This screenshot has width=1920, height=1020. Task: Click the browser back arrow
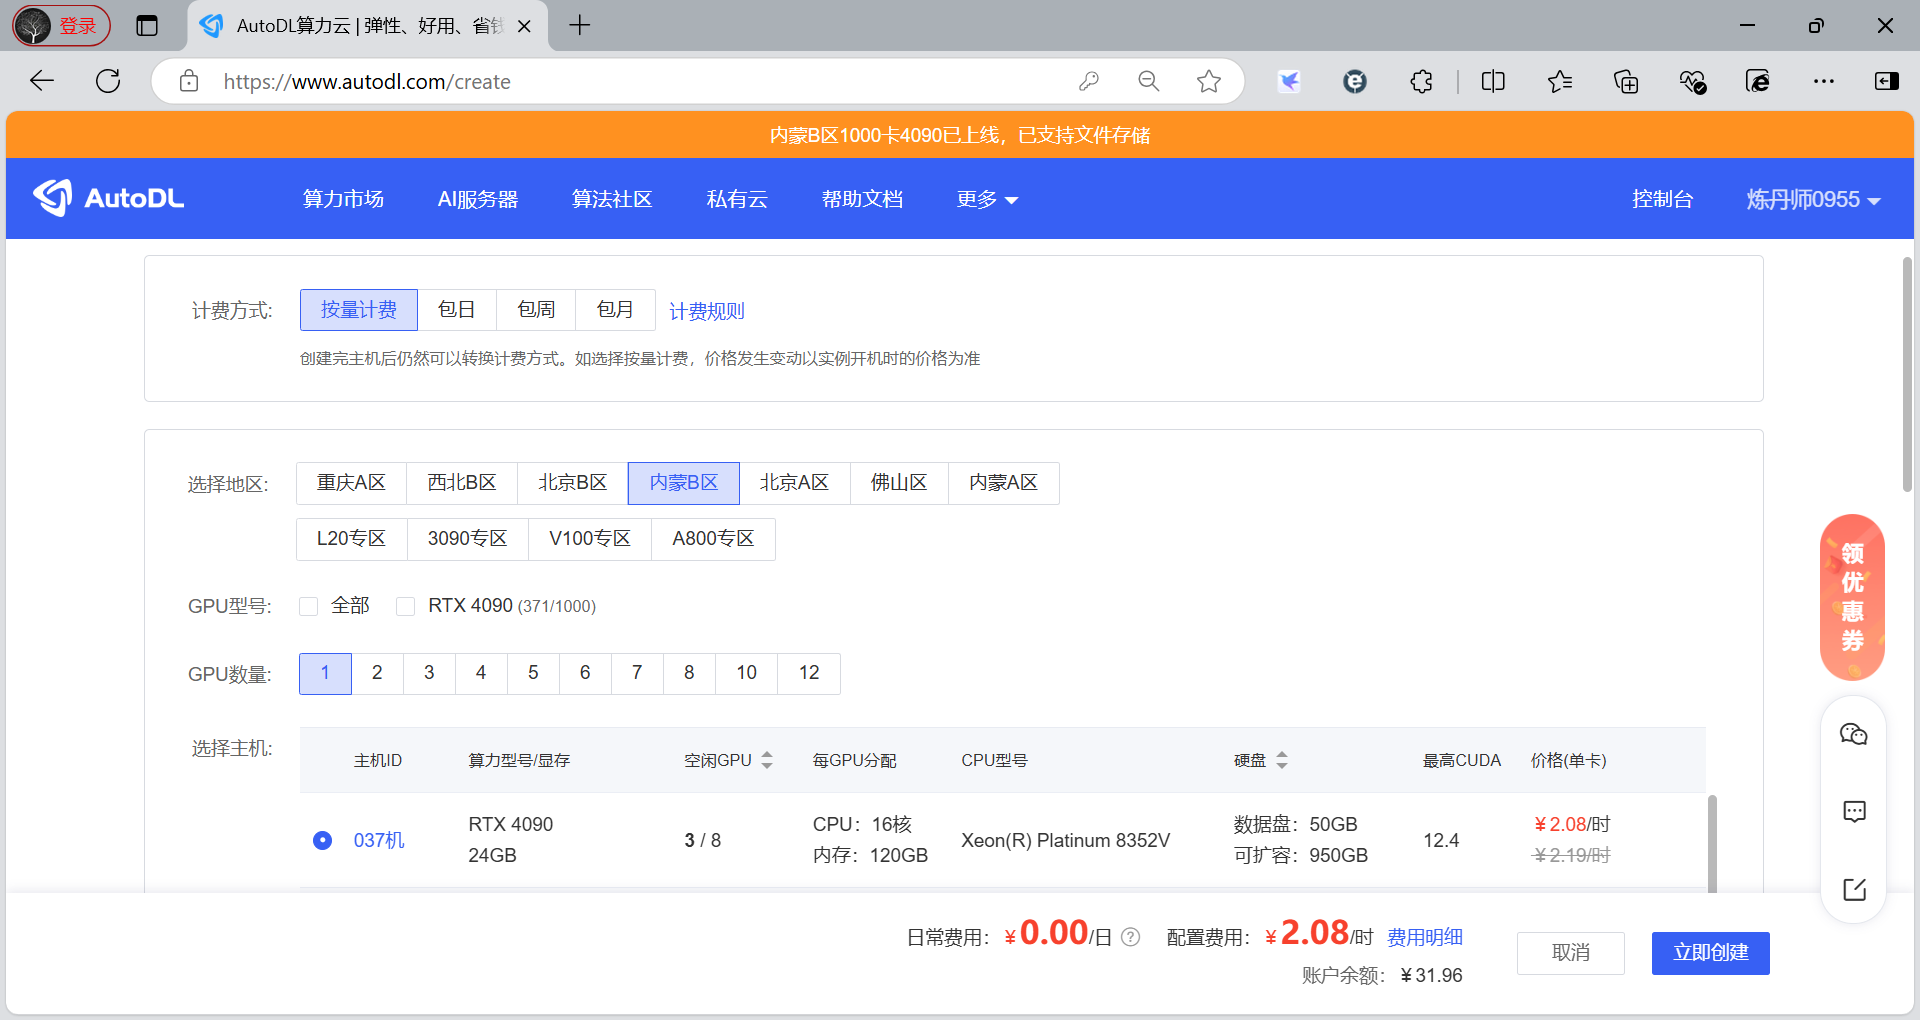point(42,81)
